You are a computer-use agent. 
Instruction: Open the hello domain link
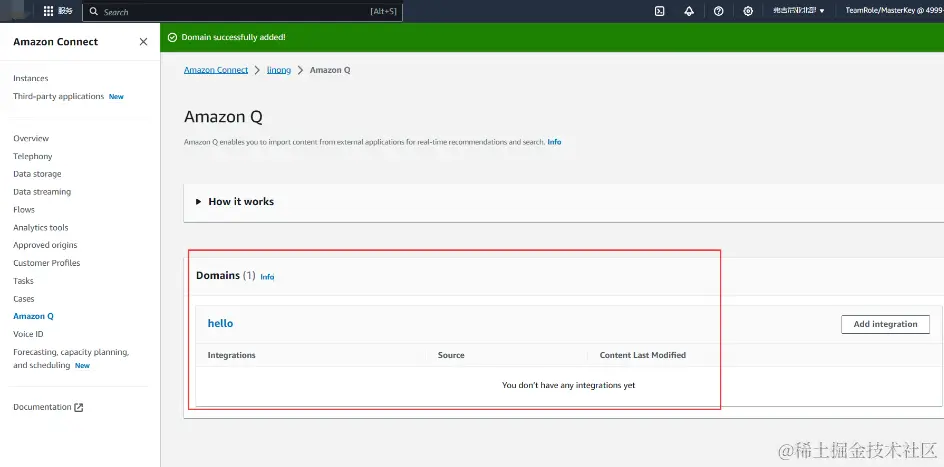pyautogui.click(x=220, y=323)
